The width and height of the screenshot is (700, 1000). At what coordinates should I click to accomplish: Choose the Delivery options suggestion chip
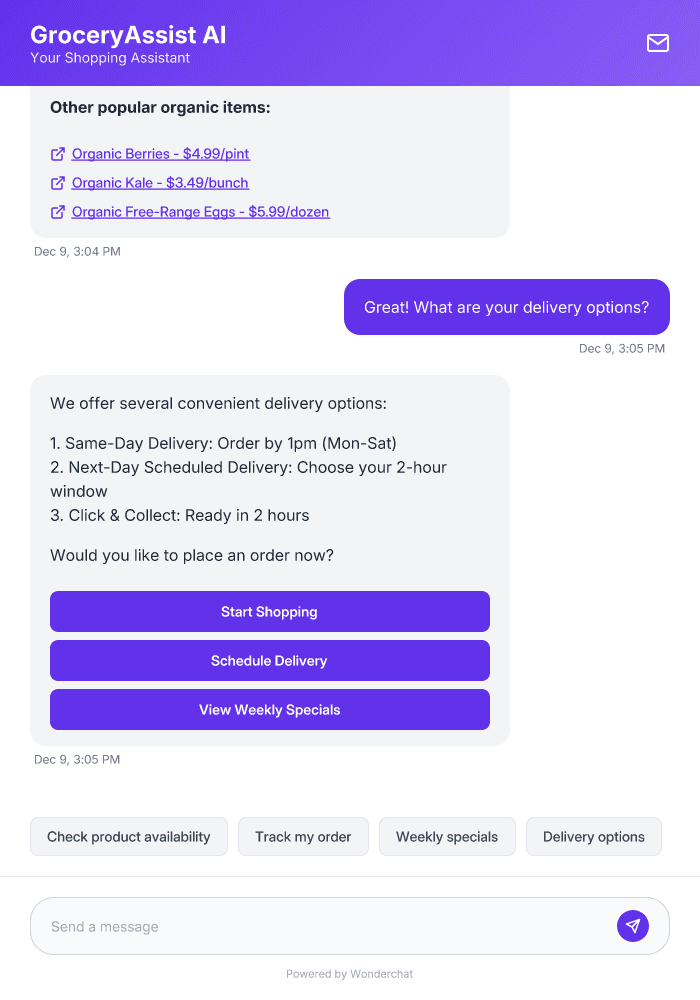pos(593,836)
